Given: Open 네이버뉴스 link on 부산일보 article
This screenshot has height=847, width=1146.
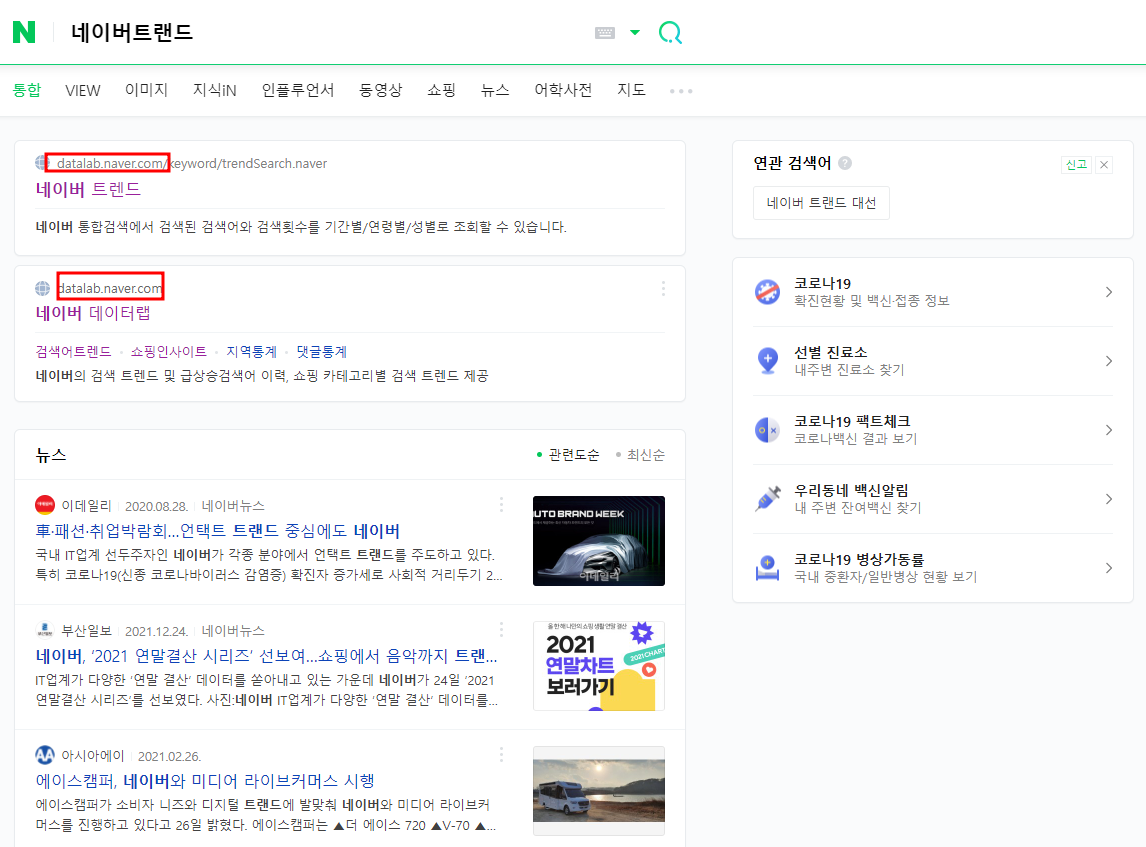Looking at the screenshot, I should [233, 631].
